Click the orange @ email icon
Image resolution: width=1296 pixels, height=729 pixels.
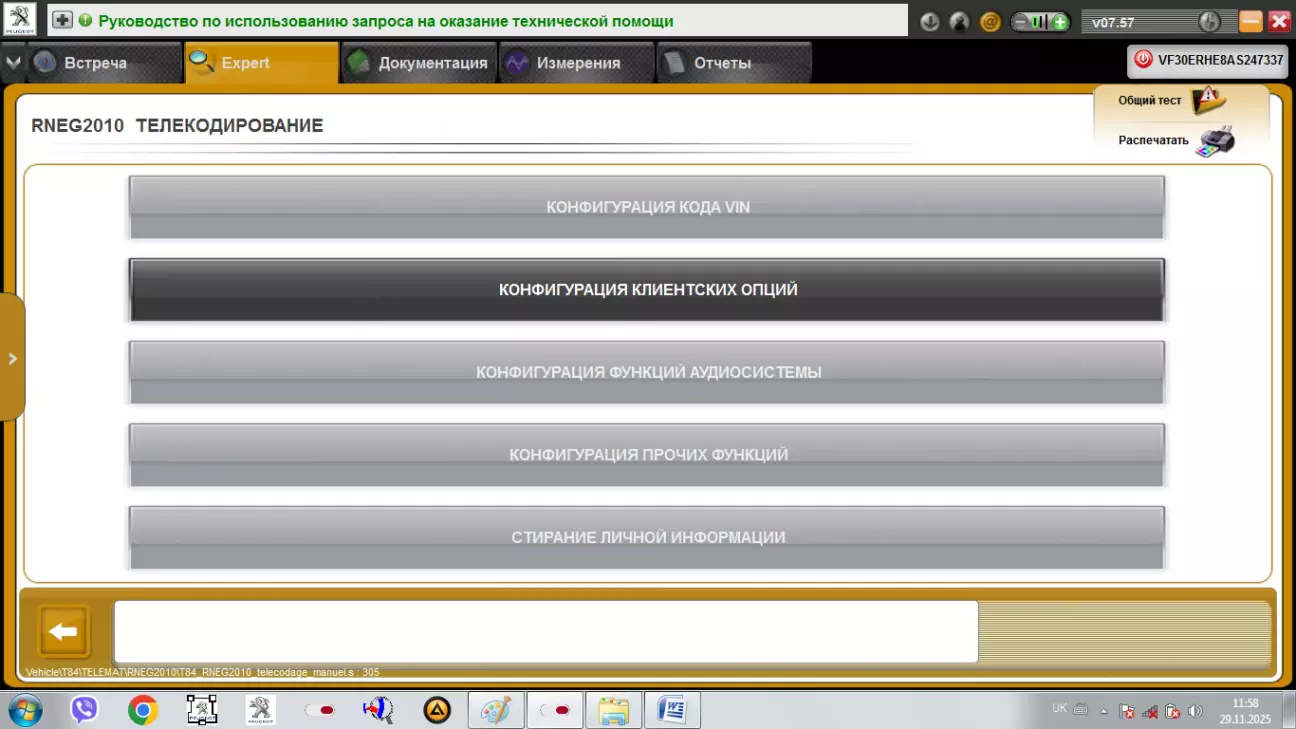point(990,22)
